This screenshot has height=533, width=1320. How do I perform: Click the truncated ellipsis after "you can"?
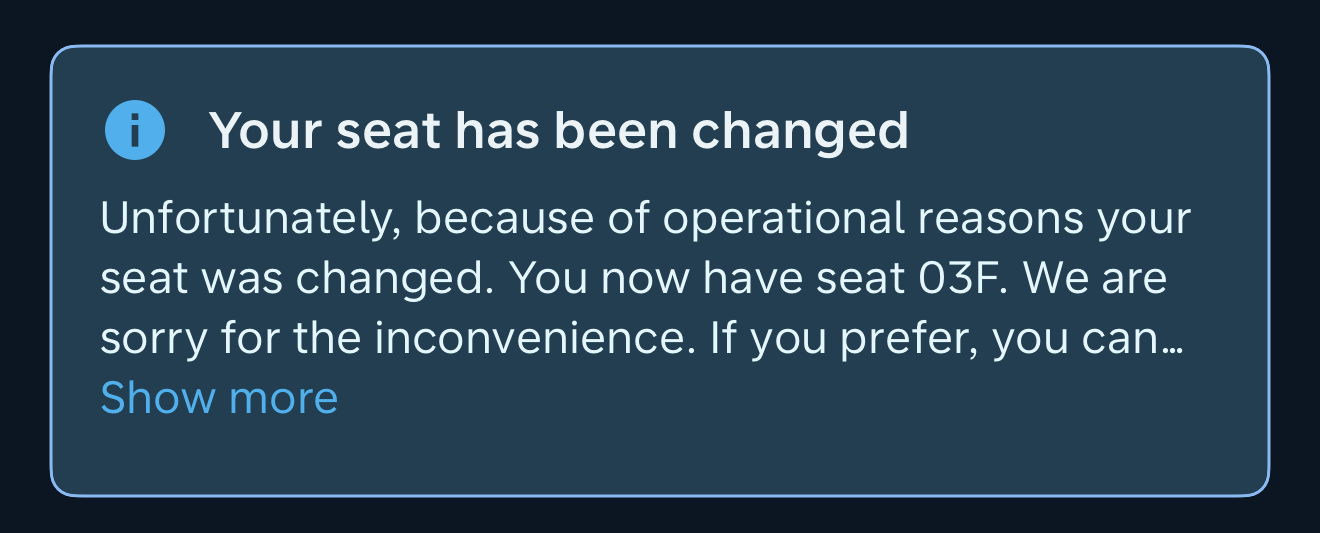point(1175,340)
